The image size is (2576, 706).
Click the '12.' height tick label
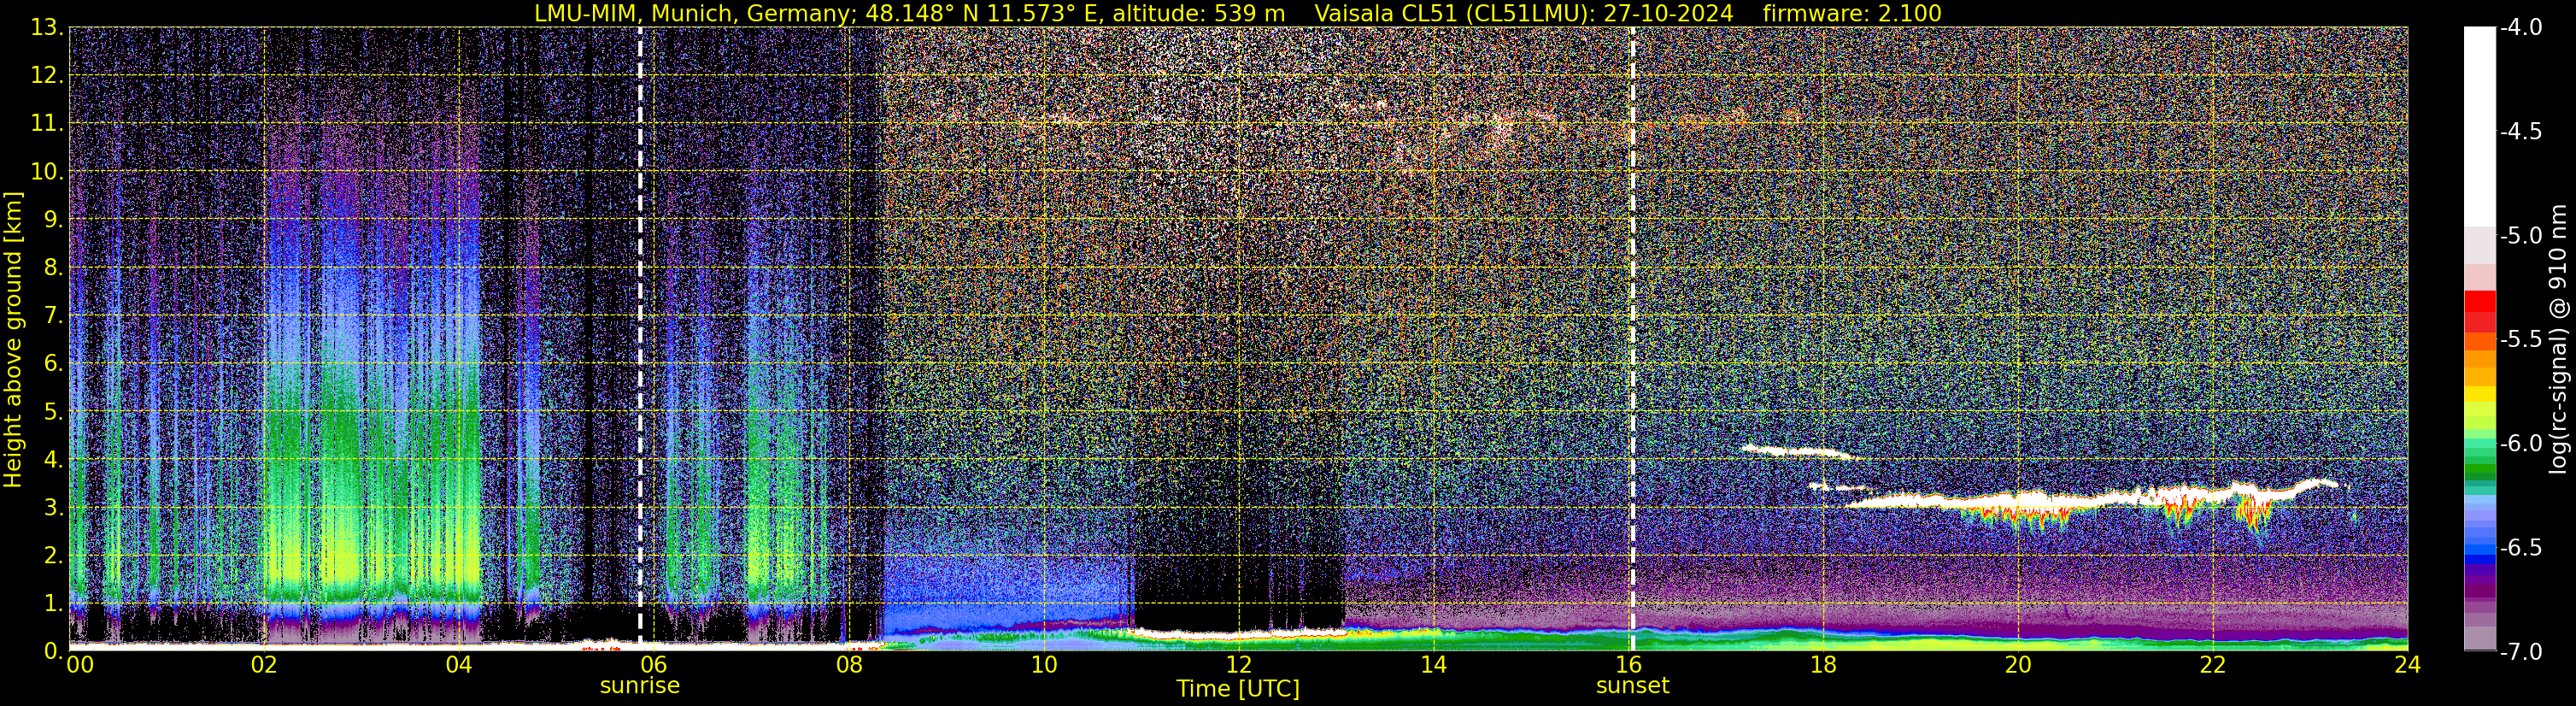click(47, 75)
